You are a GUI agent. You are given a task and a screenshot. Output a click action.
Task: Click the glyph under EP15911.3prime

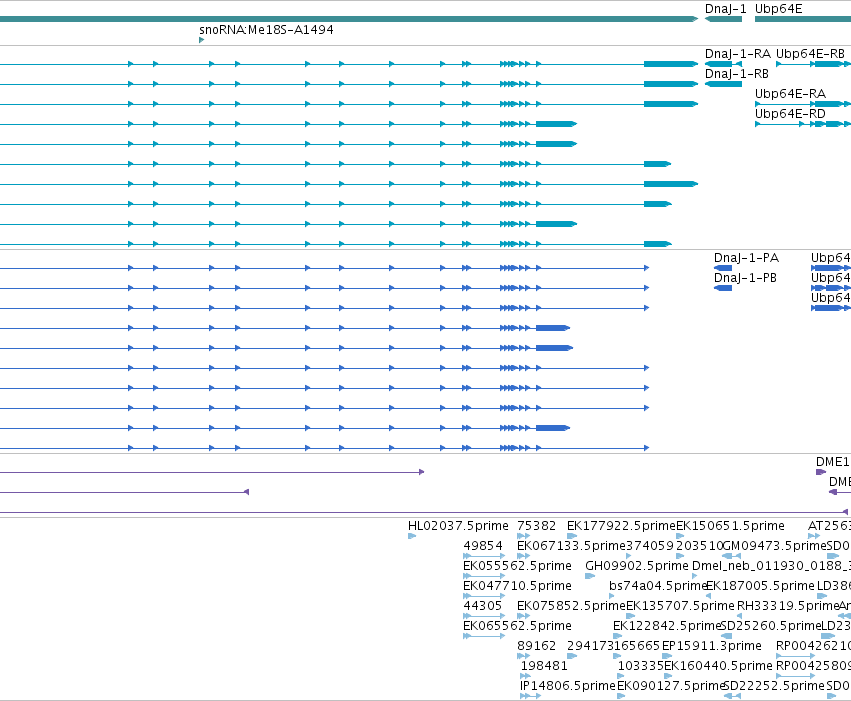pos(665,657)
